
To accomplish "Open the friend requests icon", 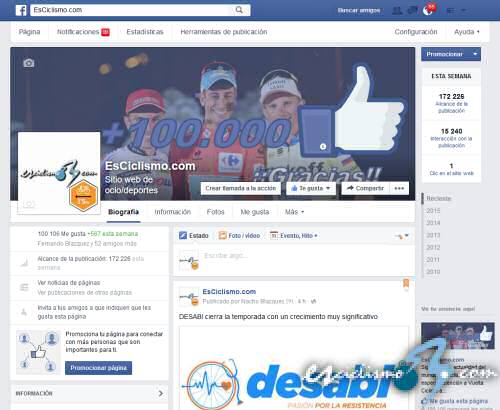I will point(397,10).
